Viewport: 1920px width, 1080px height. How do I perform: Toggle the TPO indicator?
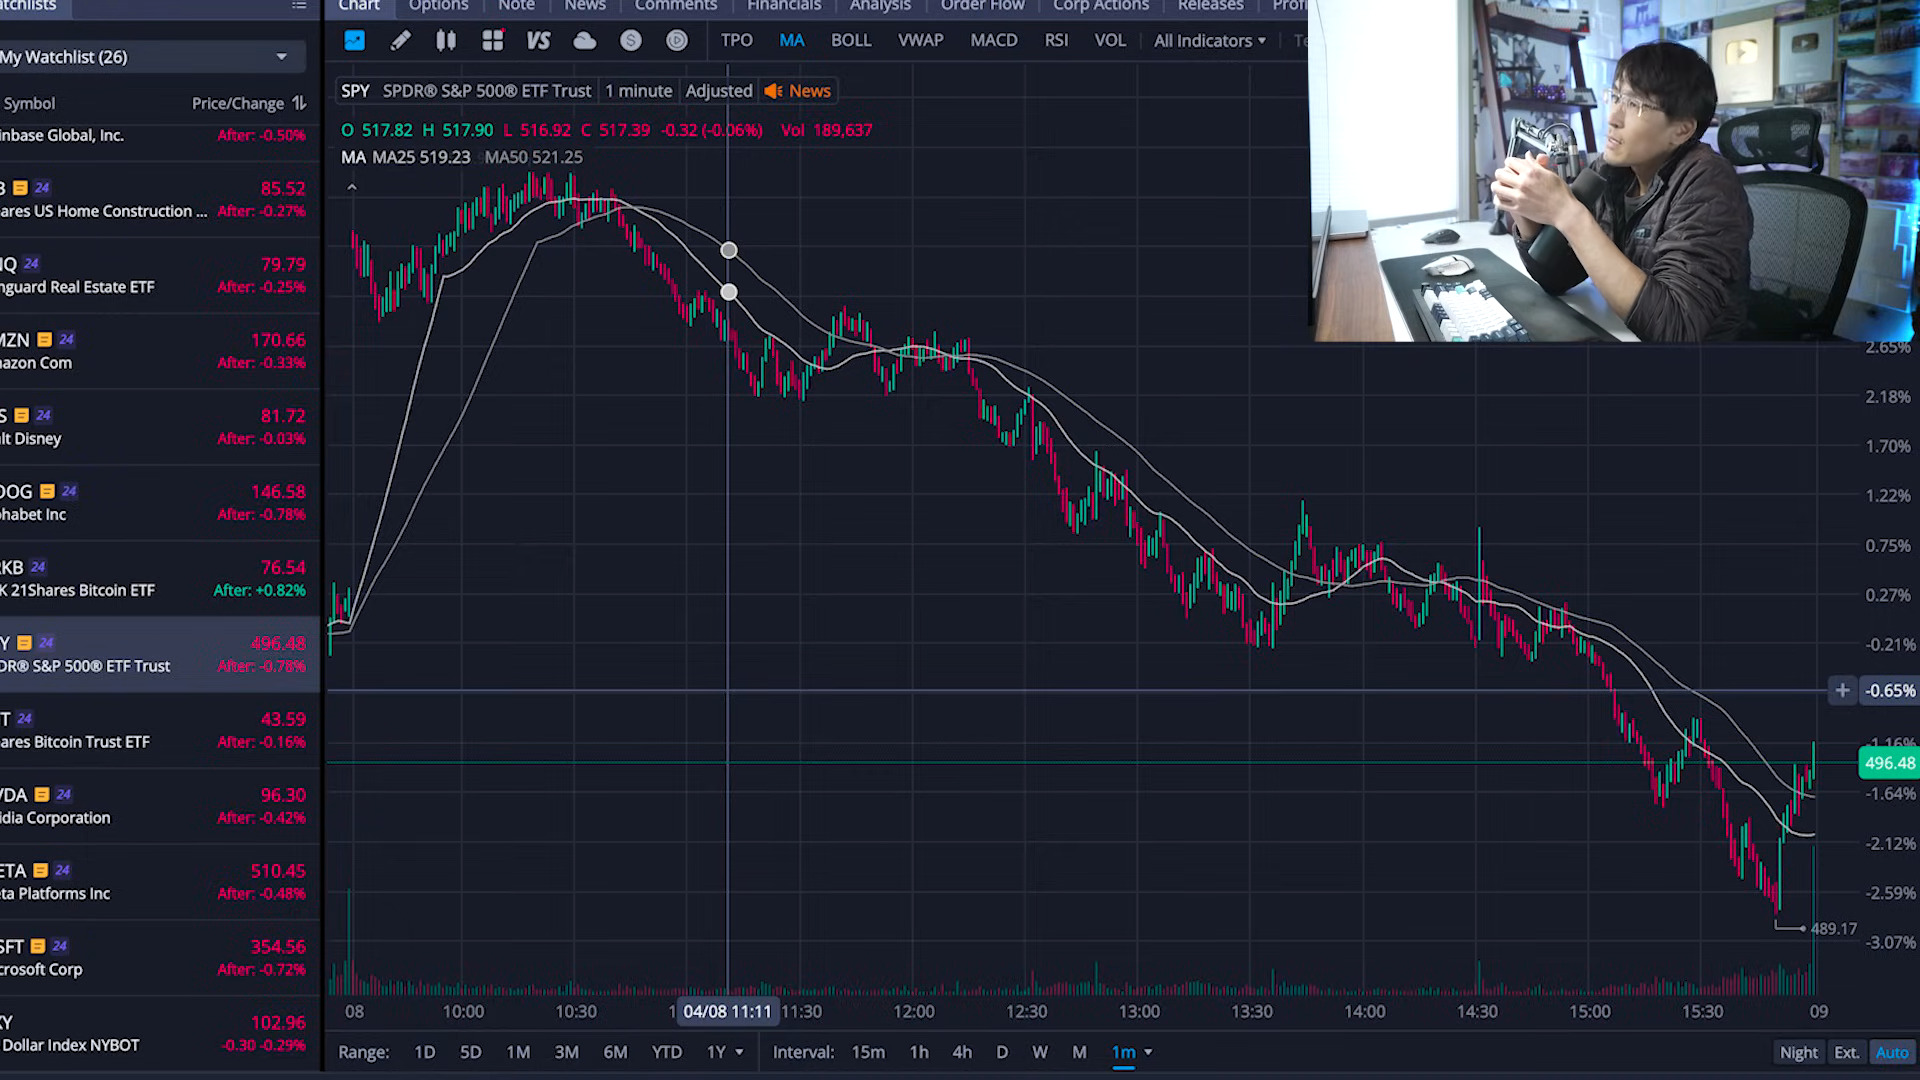pyautogui.click(x=736, y=40)
